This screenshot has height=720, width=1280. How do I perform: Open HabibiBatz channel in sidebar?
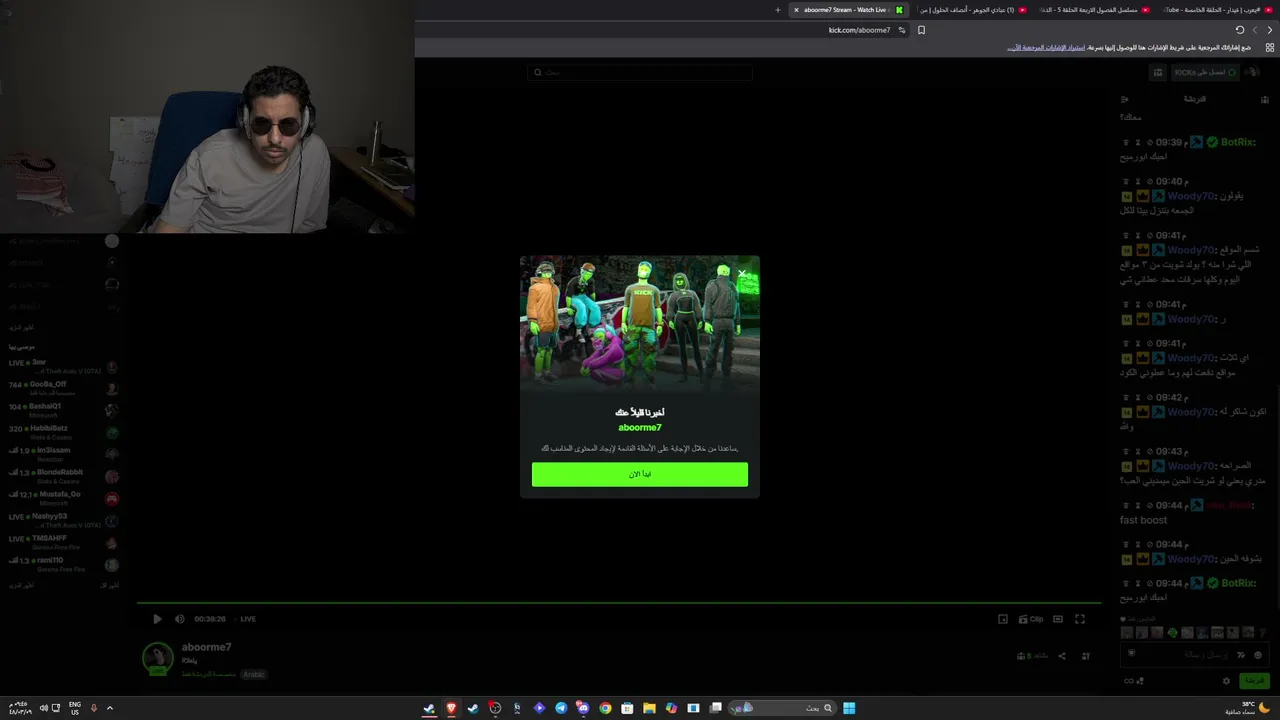[64, 432]
